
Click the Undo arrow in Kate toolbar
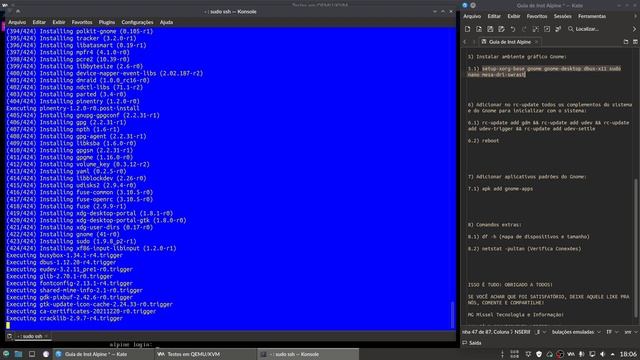coord(513,29)
